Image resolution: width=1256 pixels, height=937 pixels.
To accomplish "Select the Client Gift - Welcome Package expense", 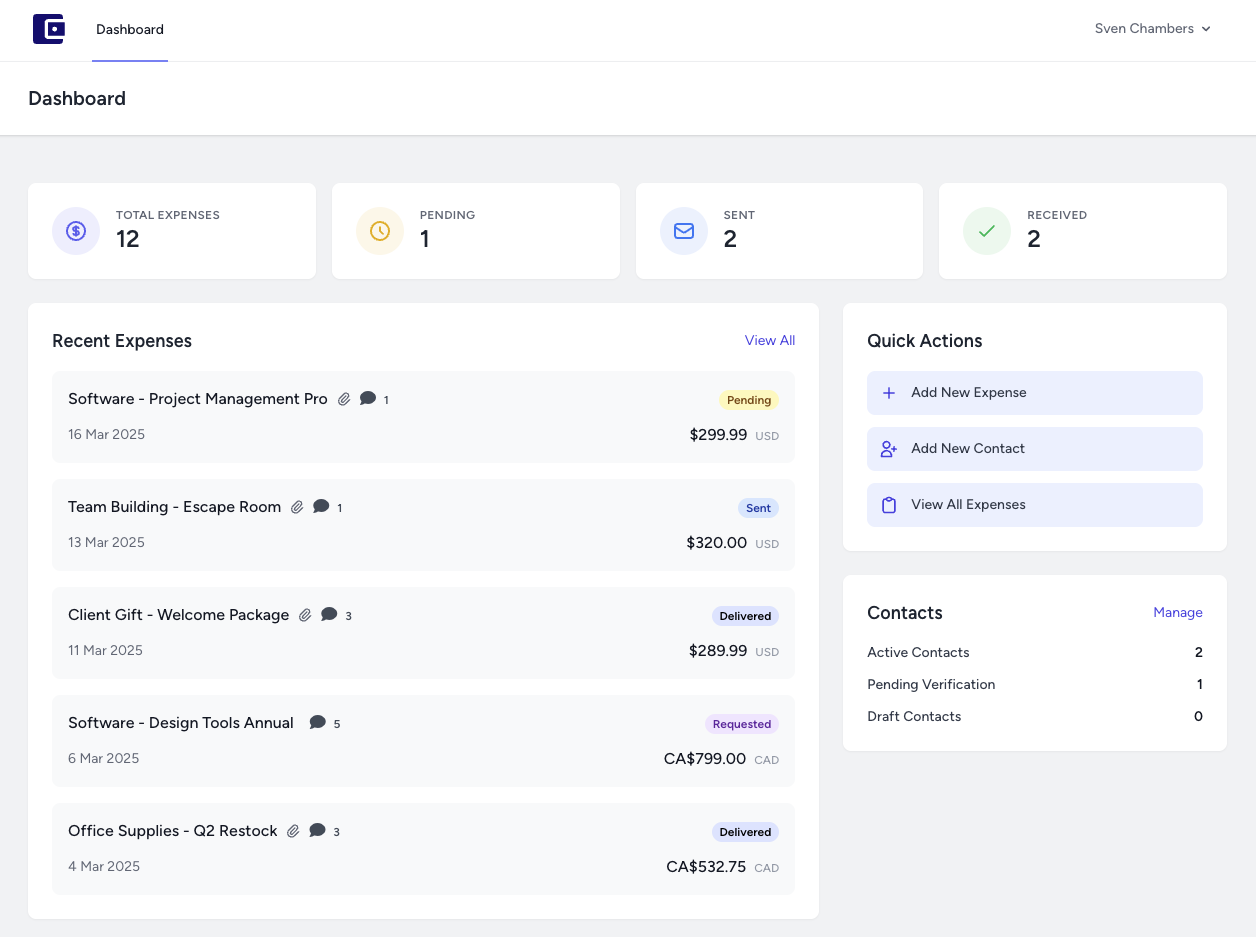I will tap(423, 633).
